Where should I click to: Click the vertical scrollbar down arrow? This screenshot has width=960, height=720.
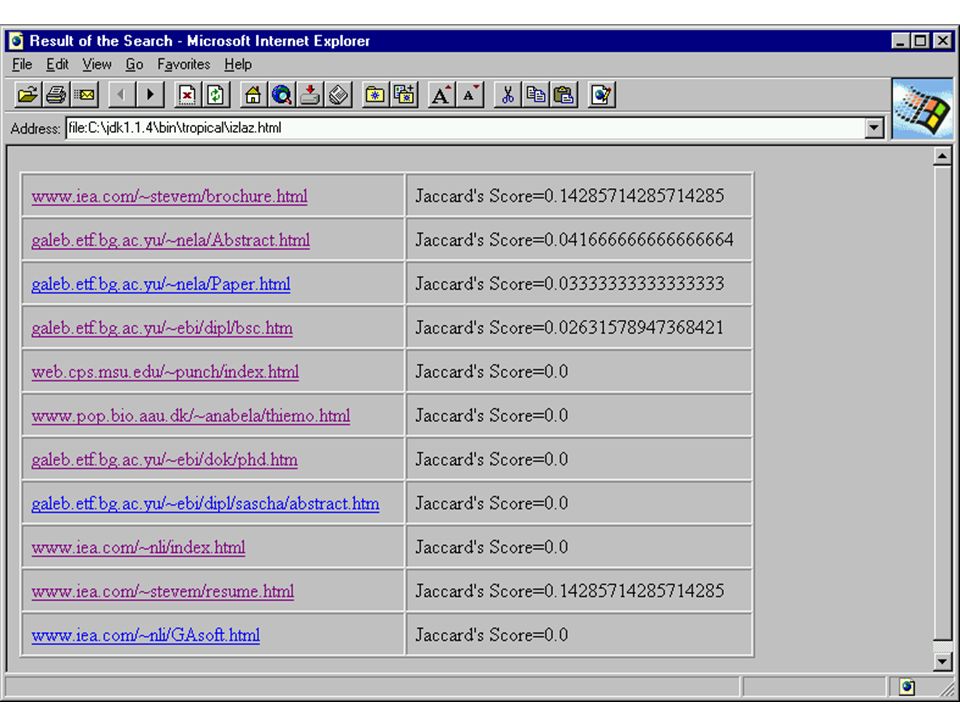click(942, 661)
